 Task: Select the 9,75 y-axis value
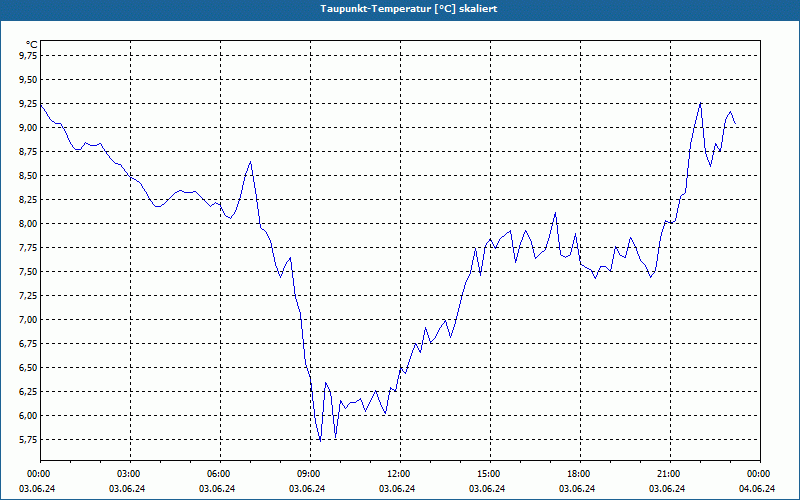coord(28,56)
